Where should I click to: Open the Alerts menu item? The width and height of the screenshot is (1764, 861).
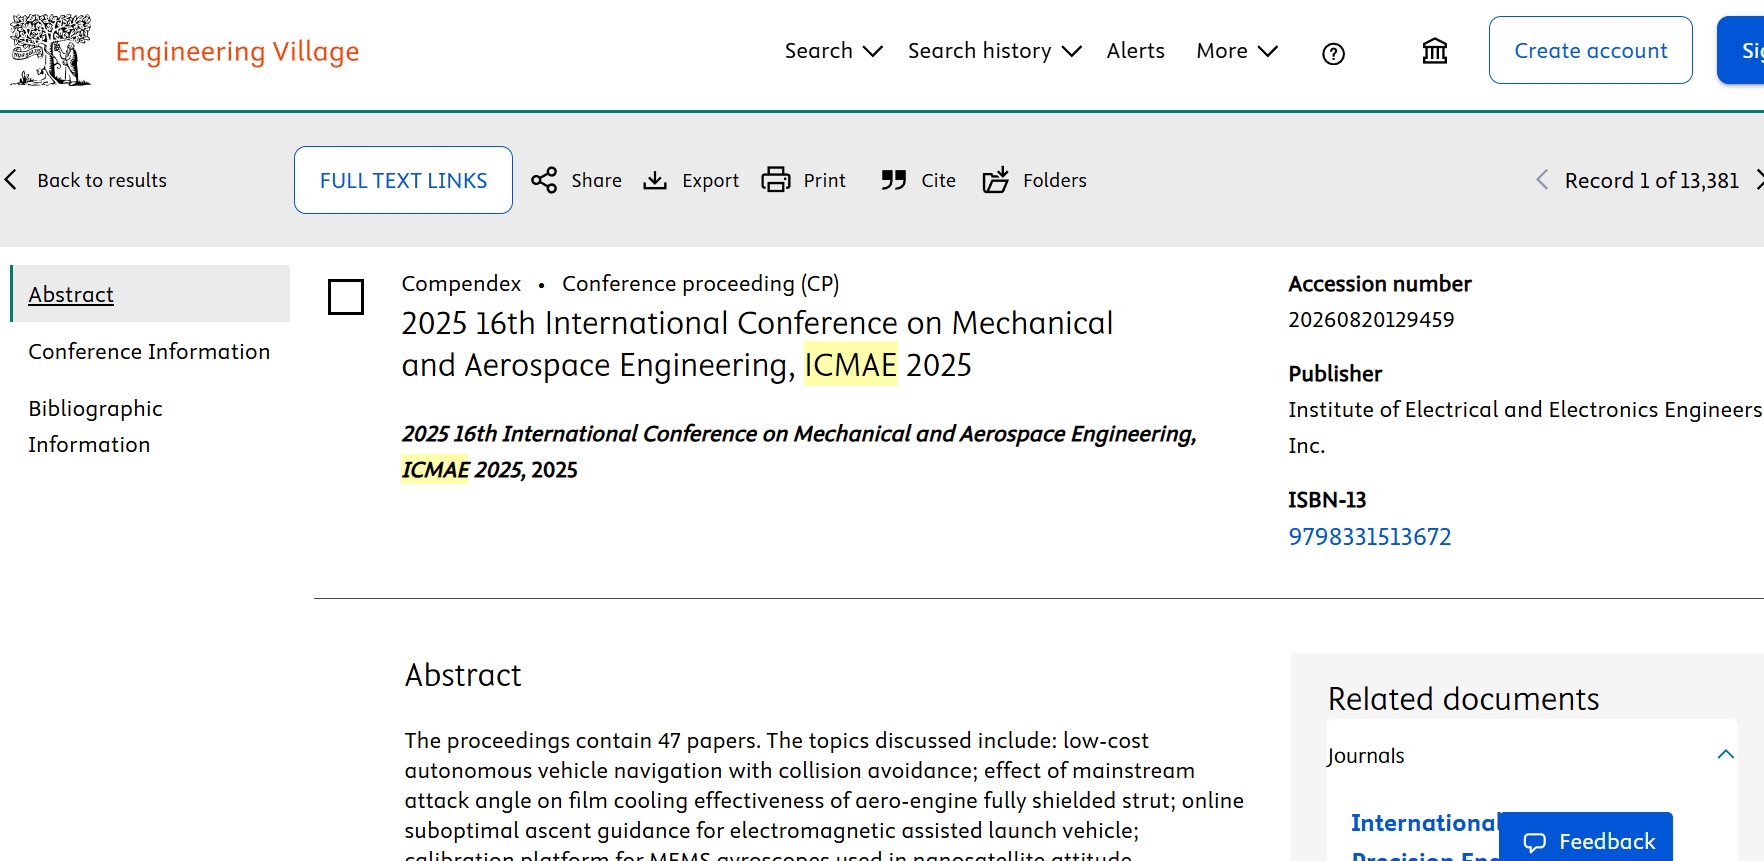pyautogui.click(x=1135, y=51)
